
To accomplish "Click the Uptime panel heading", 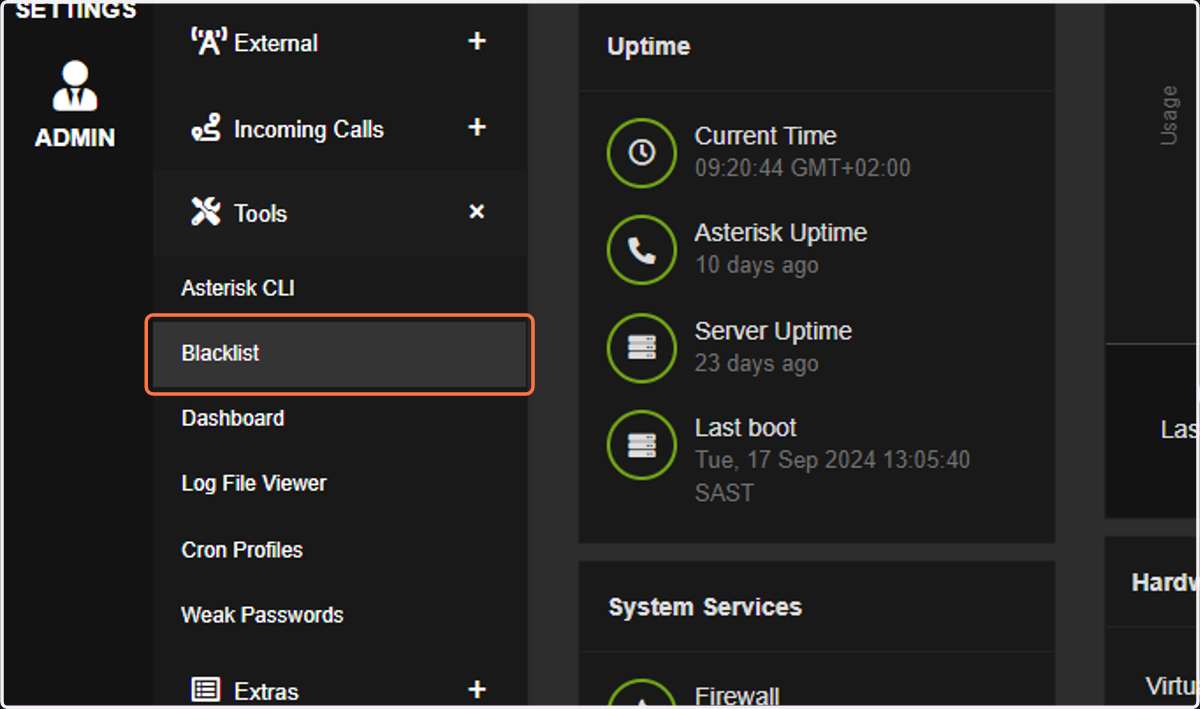I will [x=649, y=47].
